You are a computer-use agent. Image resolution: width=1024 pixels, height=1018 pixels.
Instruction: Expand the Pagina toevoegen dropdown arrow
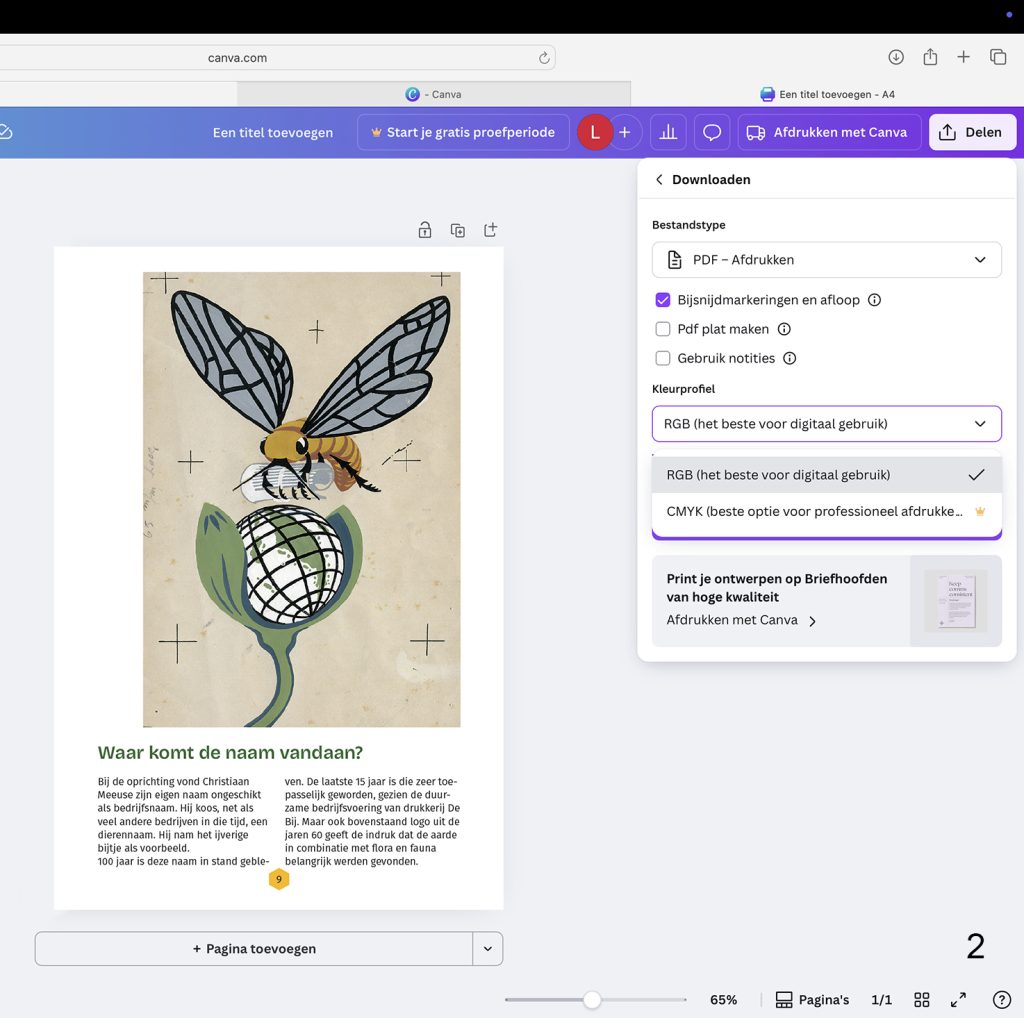pos(488,948)
